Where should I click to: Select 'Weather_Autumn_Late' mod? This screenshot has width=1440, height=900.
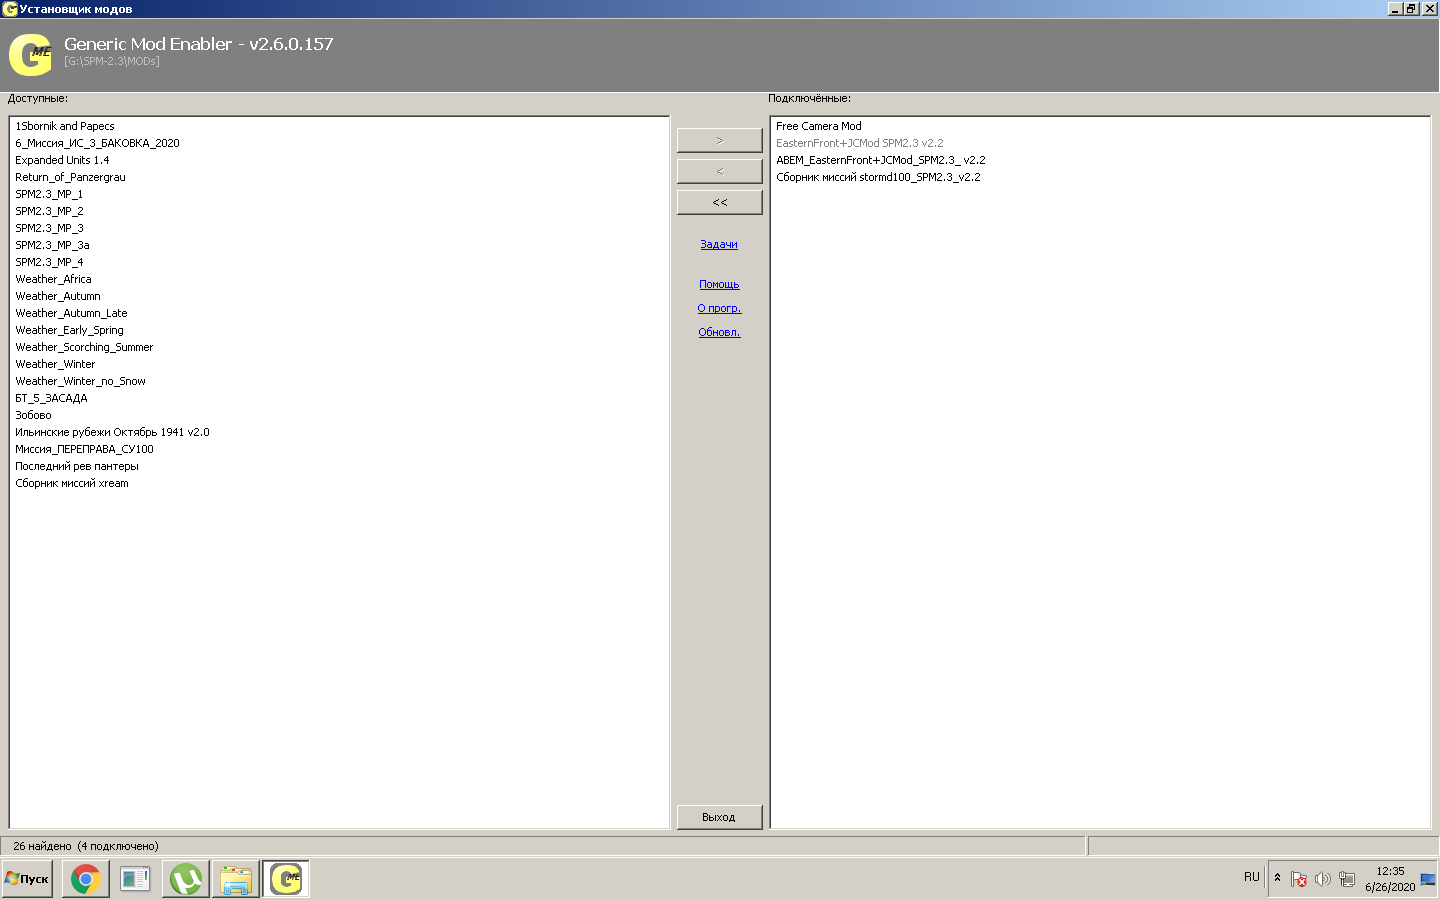point(71,313)
